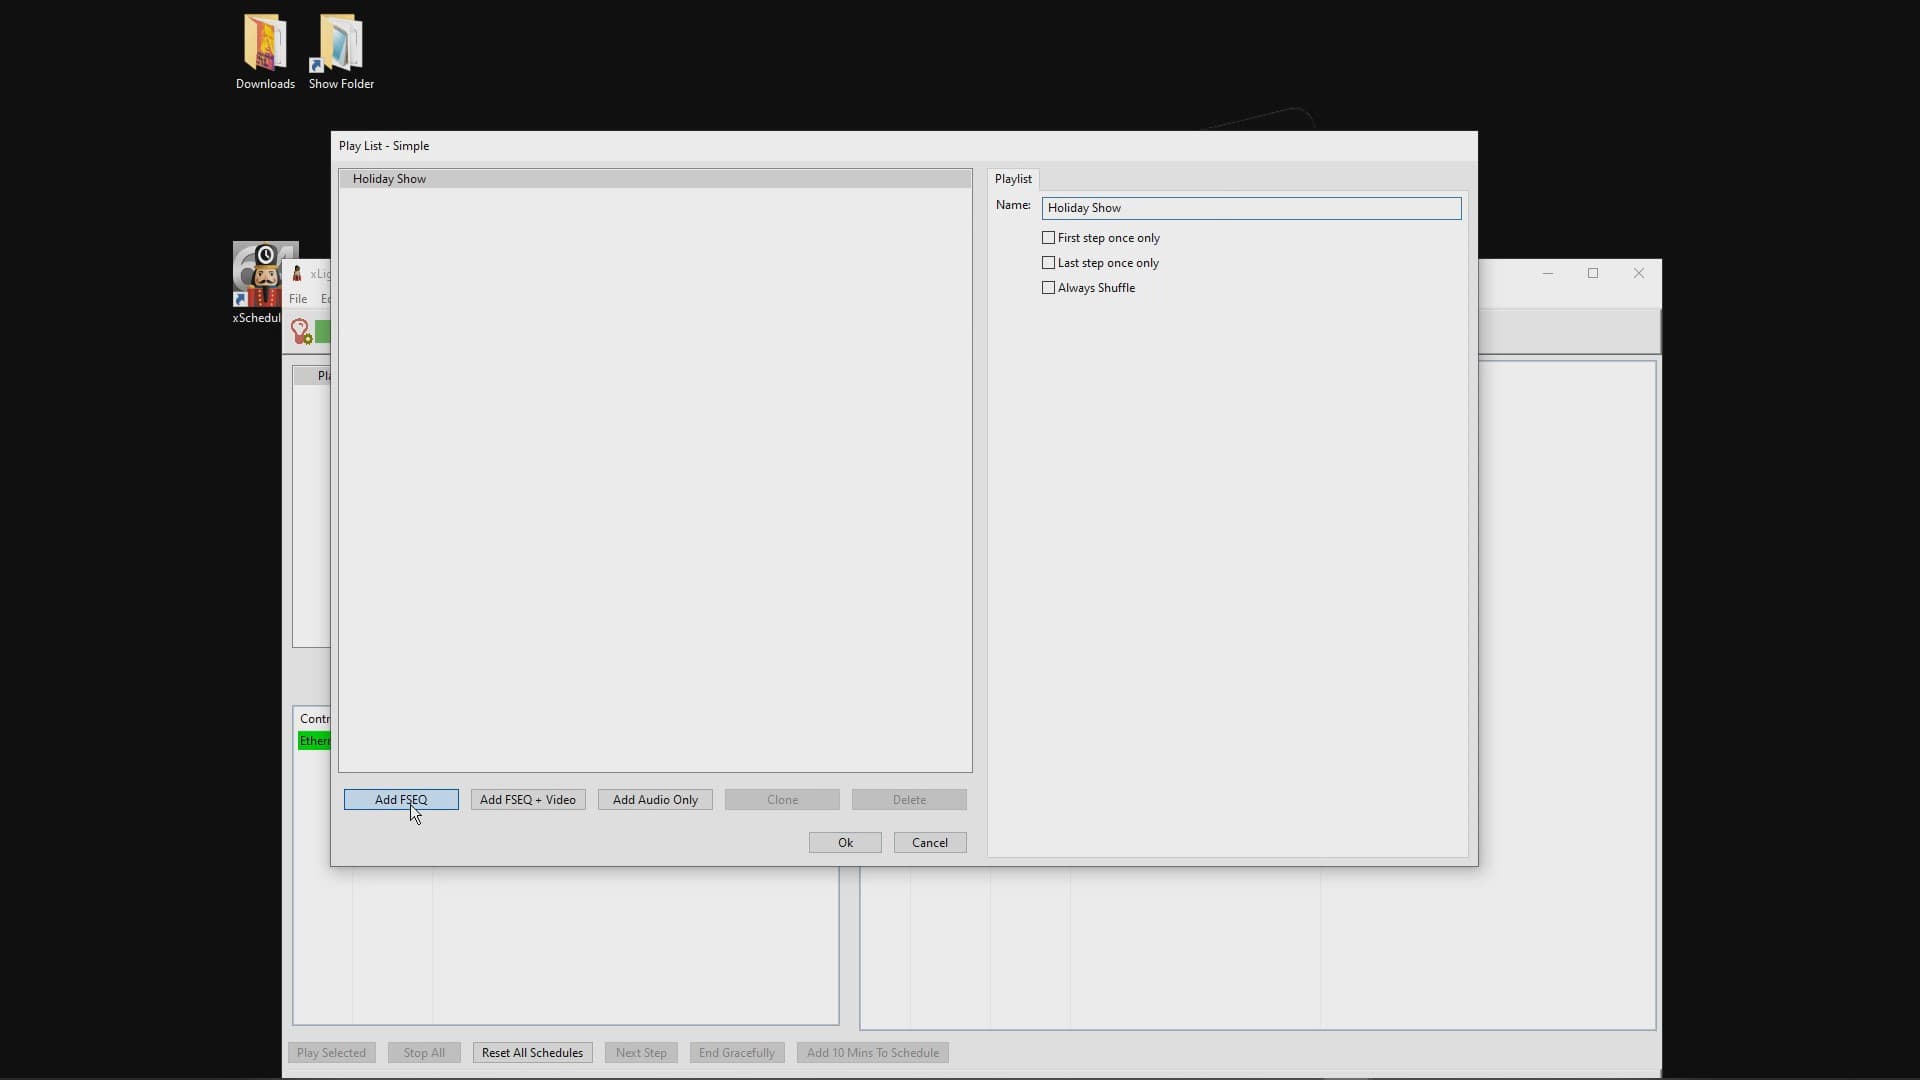The height and width of the screenshot is (1080, 1920).
Task: Click the Clone button
Action: point(782,800)
